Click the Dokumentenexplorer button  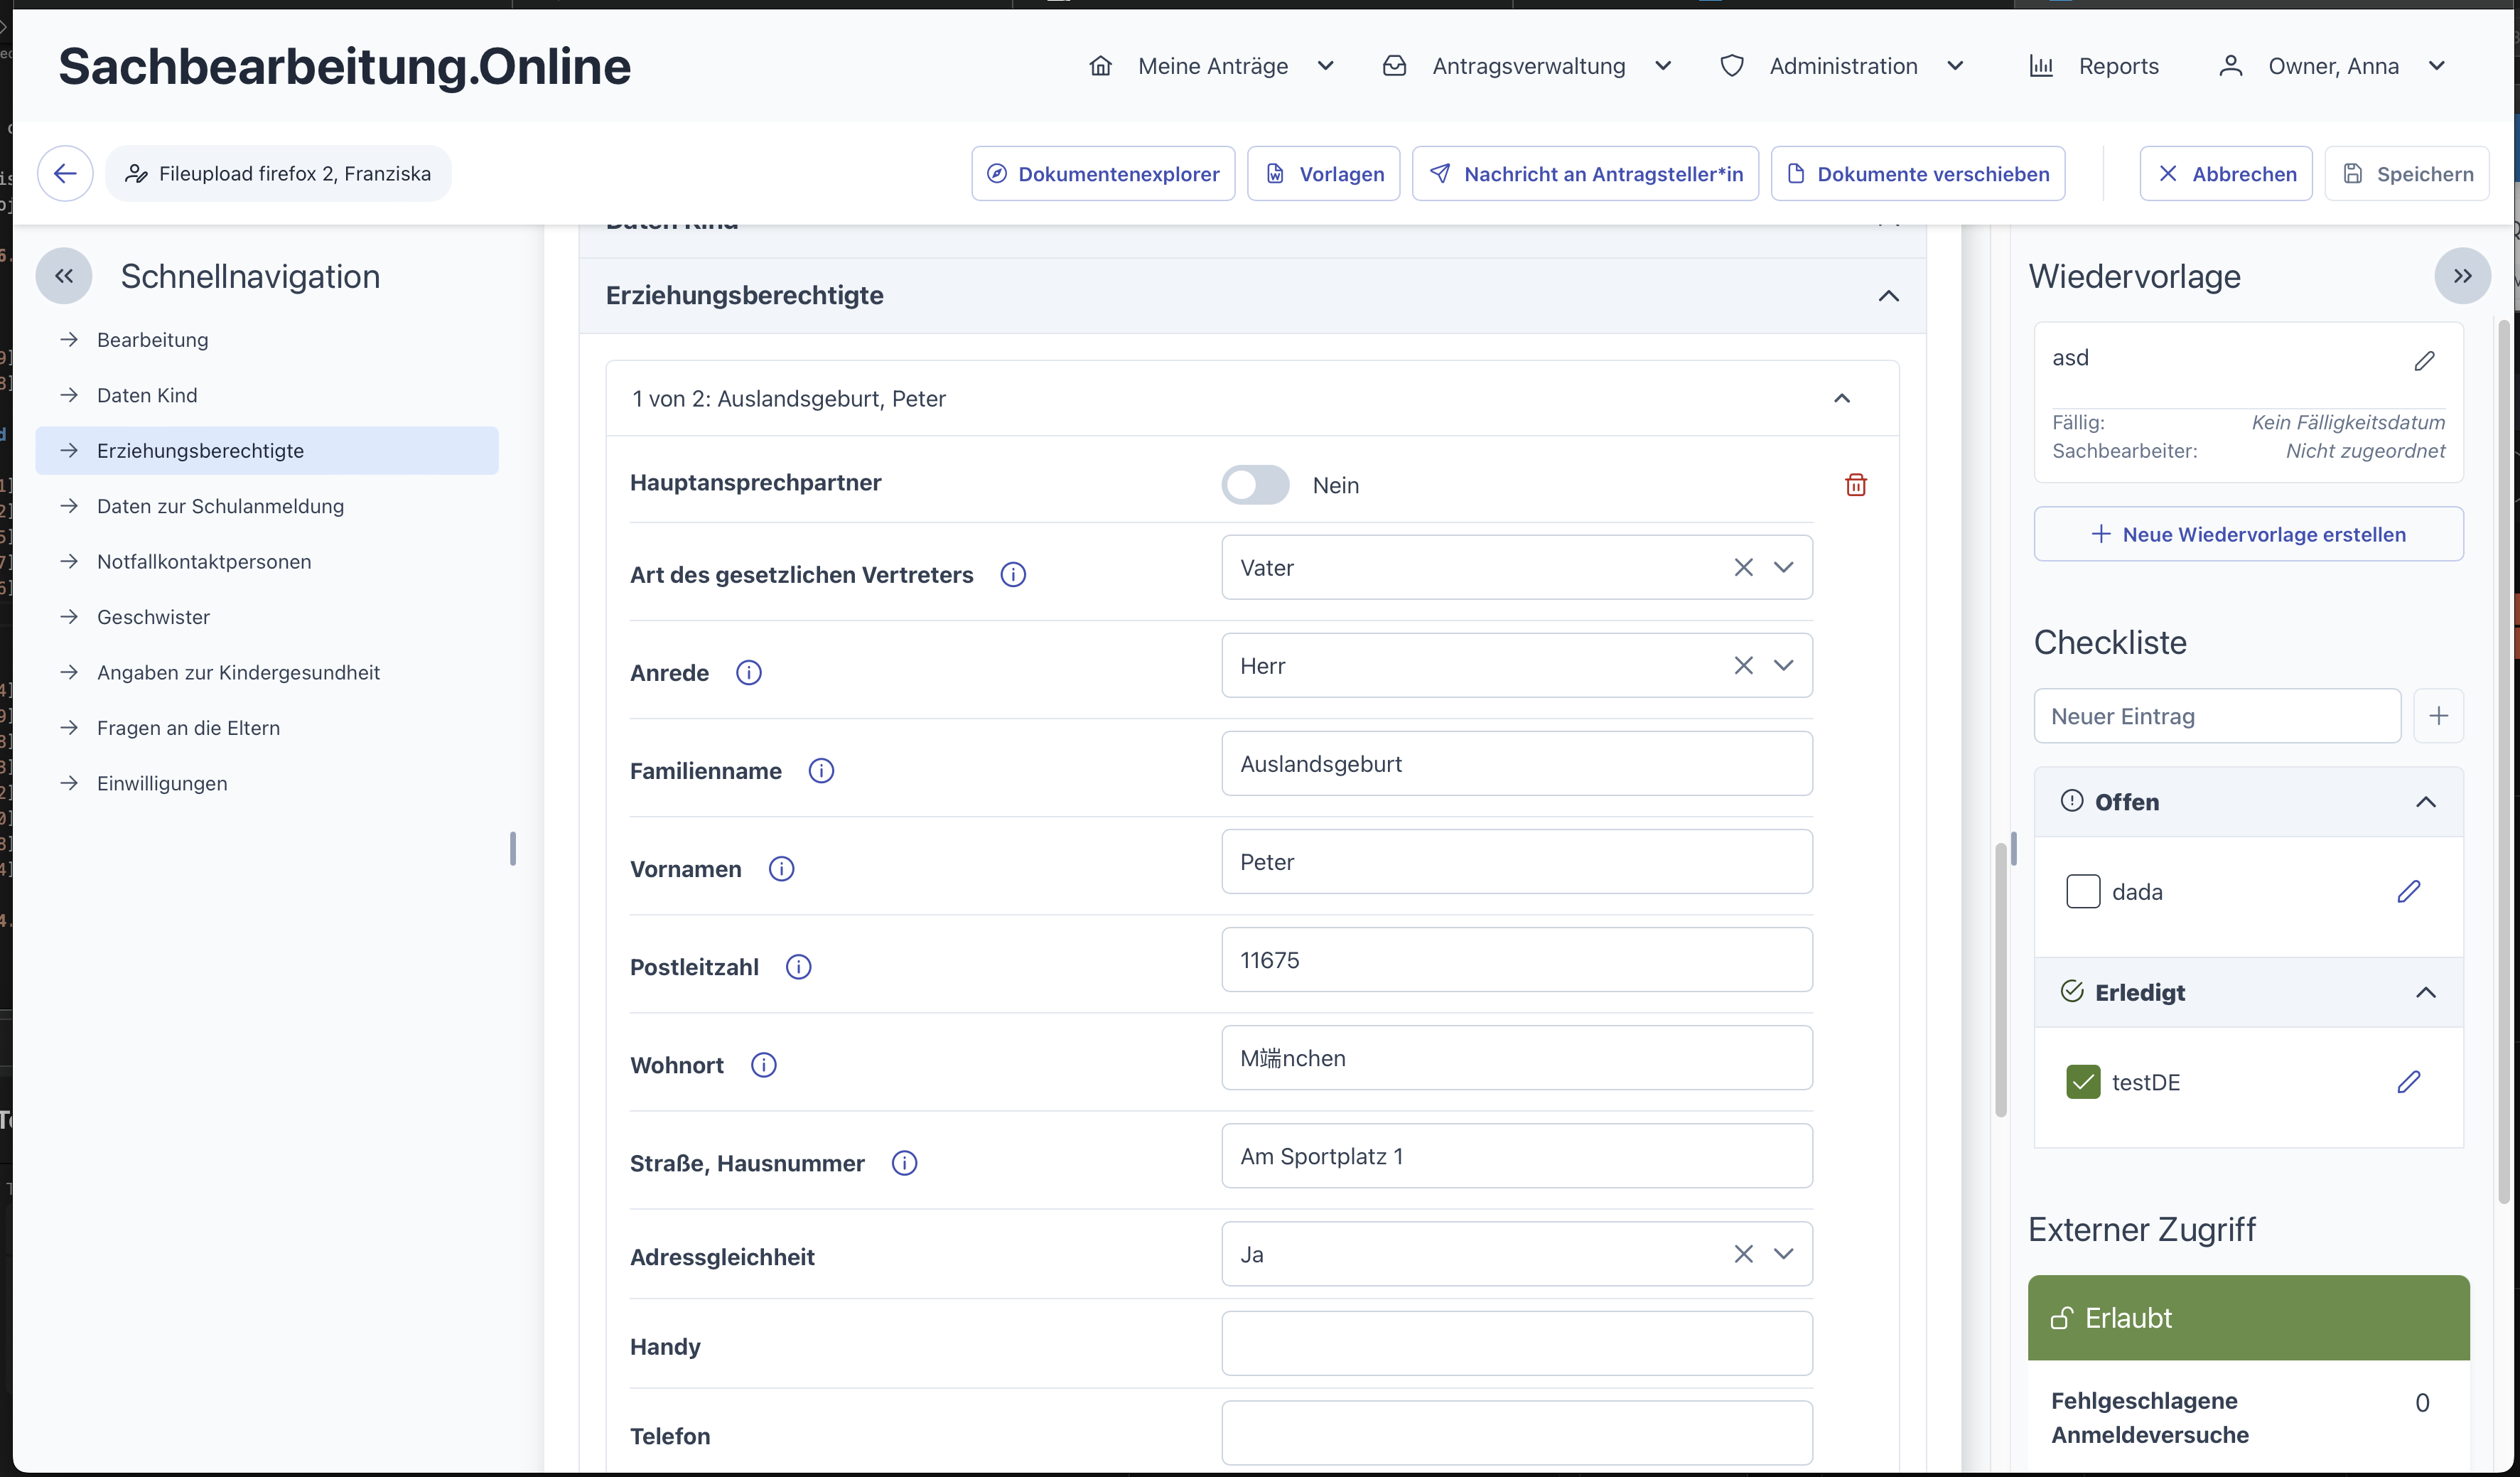pos(1103,174)
